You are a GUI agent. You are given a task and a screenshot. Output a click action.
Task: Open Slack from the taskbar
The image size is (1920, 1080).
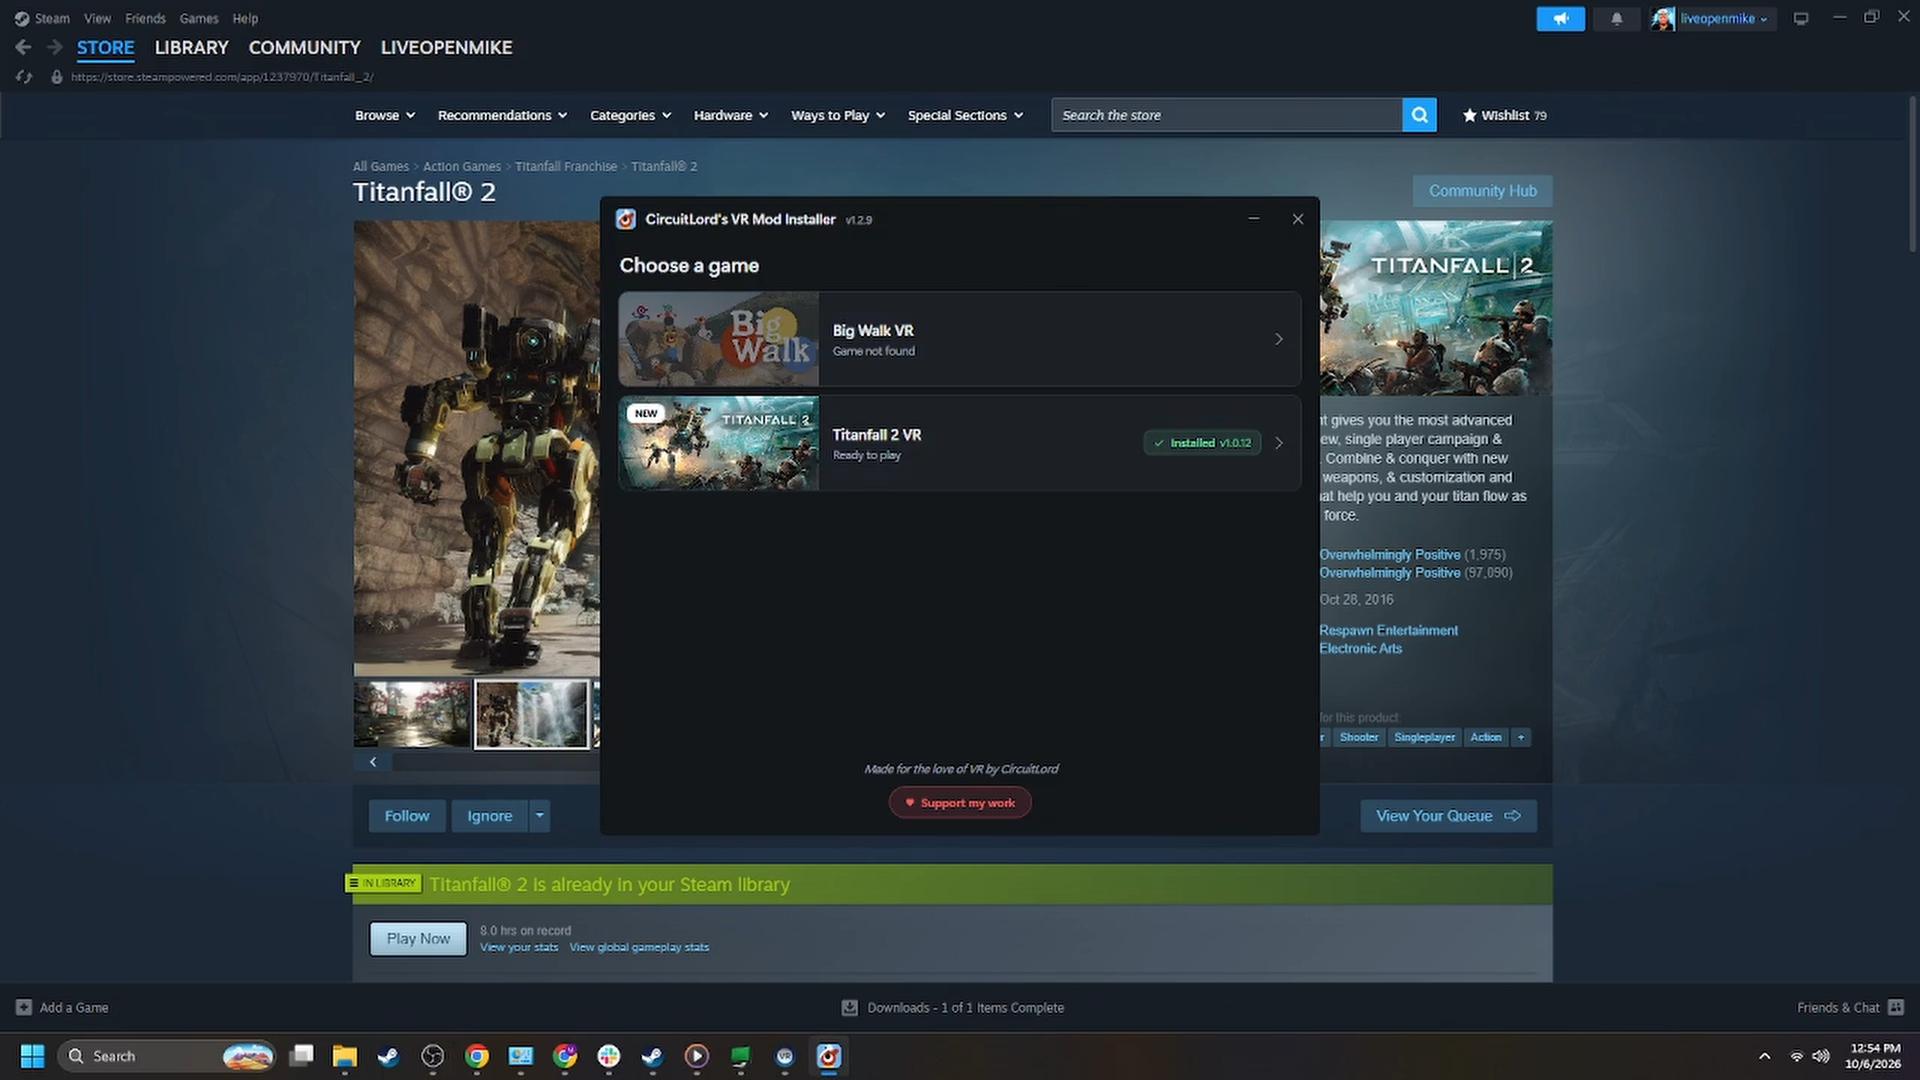click(x=609, y=1056)
